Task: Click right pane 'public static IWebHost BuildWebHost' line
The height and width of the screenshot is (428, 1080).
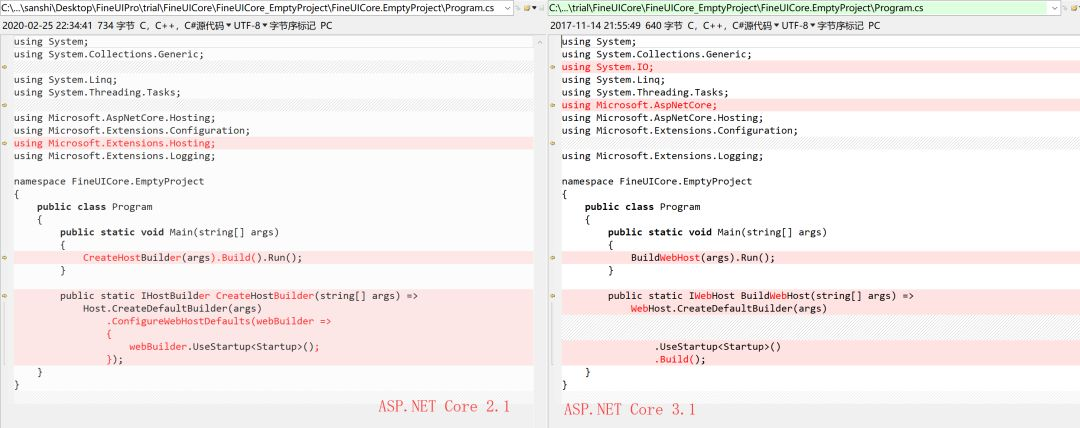Action: tap(761, 296)
